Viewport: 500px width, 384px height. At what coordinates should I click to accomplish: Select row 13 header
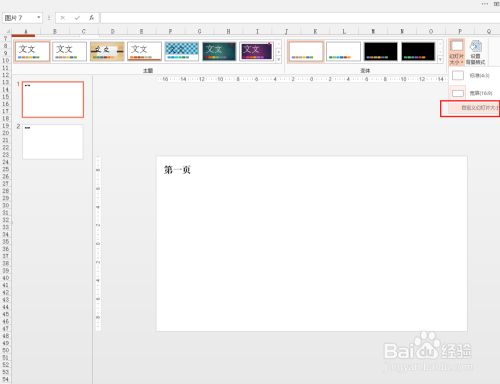(5, 82)
